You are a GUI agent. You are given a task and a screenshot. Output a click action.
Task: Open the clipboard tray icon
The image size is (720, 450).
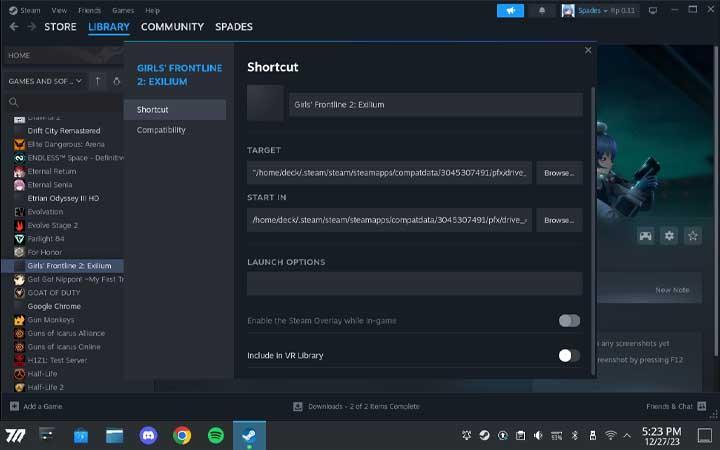(520, 435)
